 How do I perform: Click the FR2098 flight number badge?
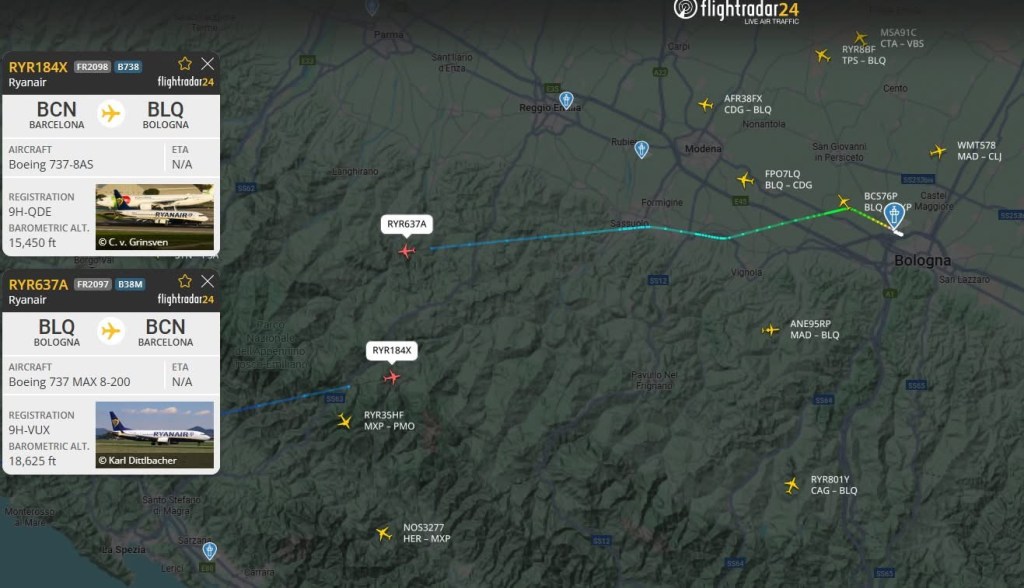pyautogui.click(x=92, y=67)
